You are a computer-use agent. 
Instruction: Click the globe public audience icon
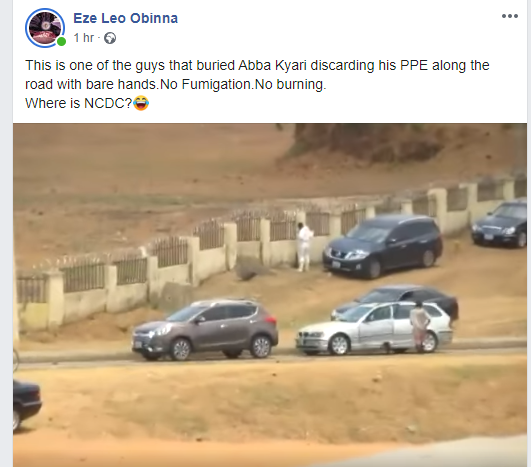(x=110, y=38)
